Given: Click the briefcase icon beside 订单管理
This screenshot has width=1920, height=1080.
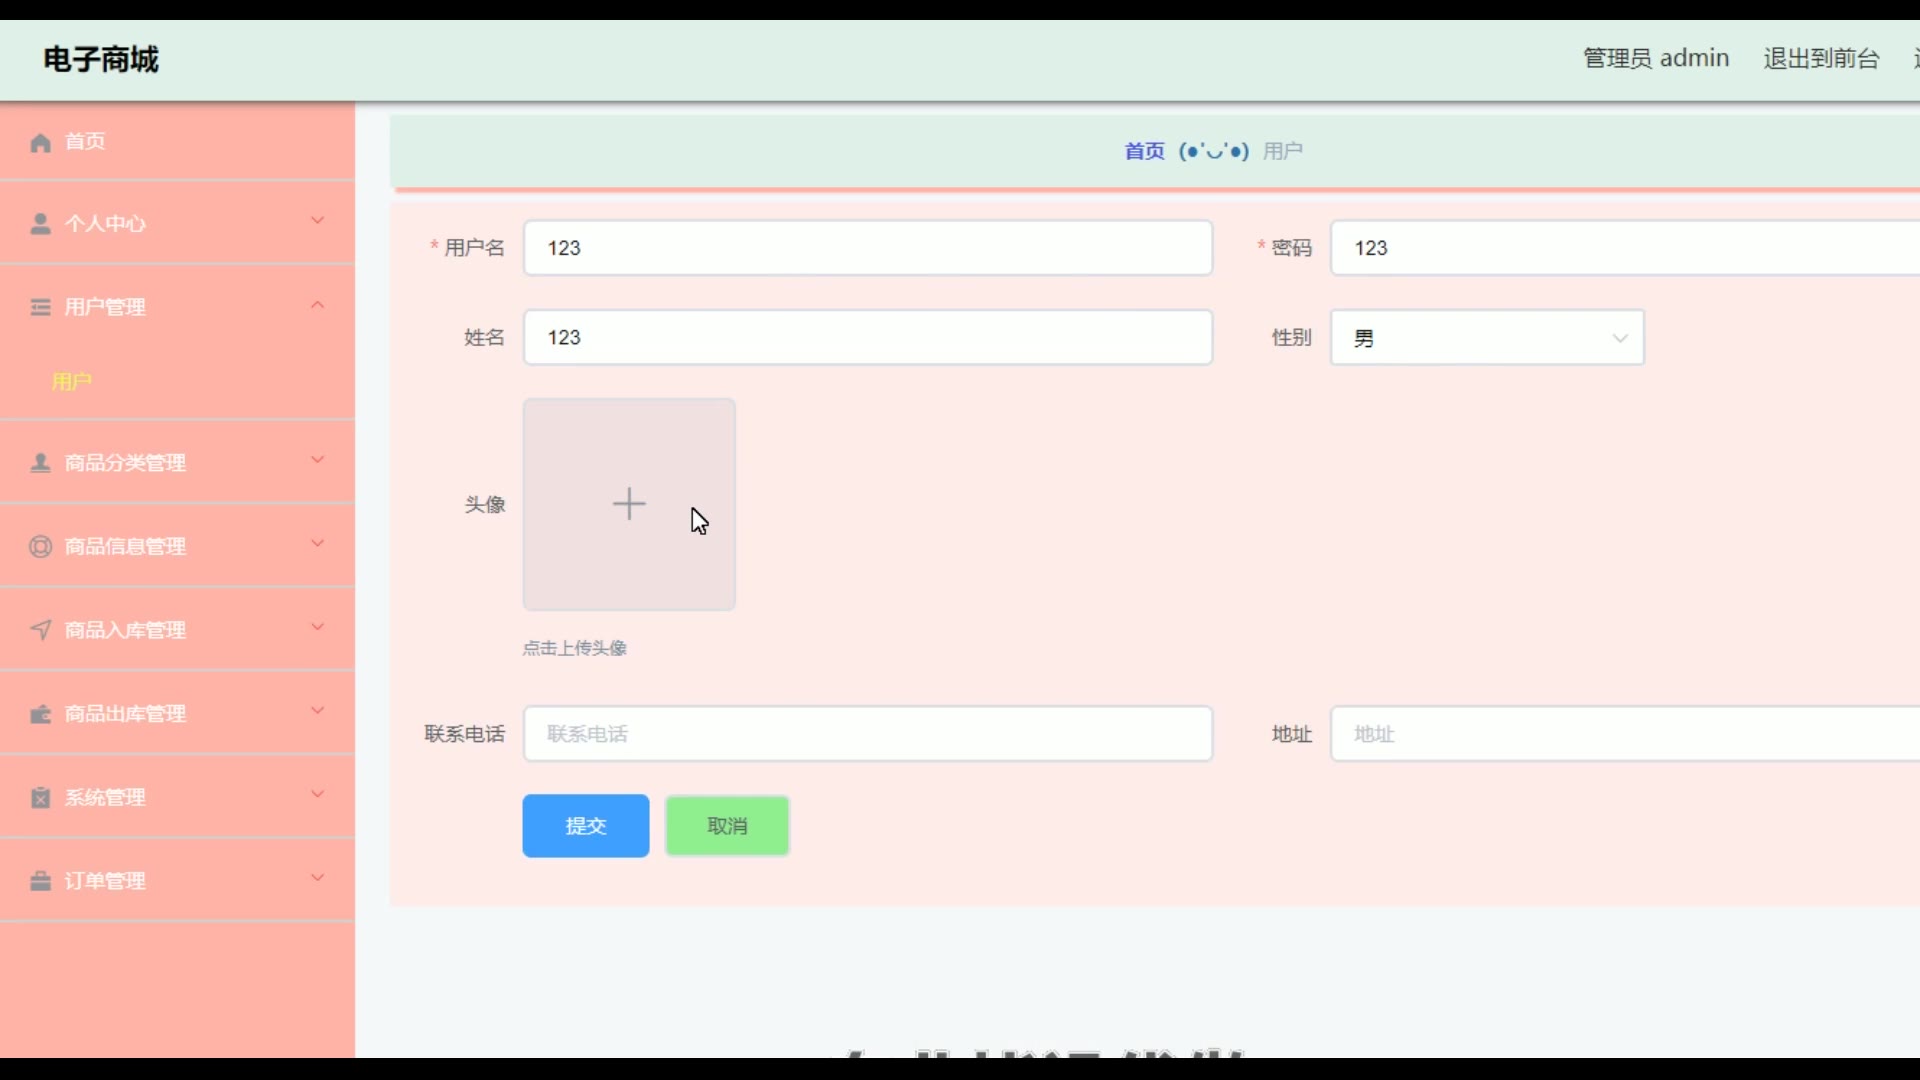Looking at the screenshot, I should coord(40,881).
